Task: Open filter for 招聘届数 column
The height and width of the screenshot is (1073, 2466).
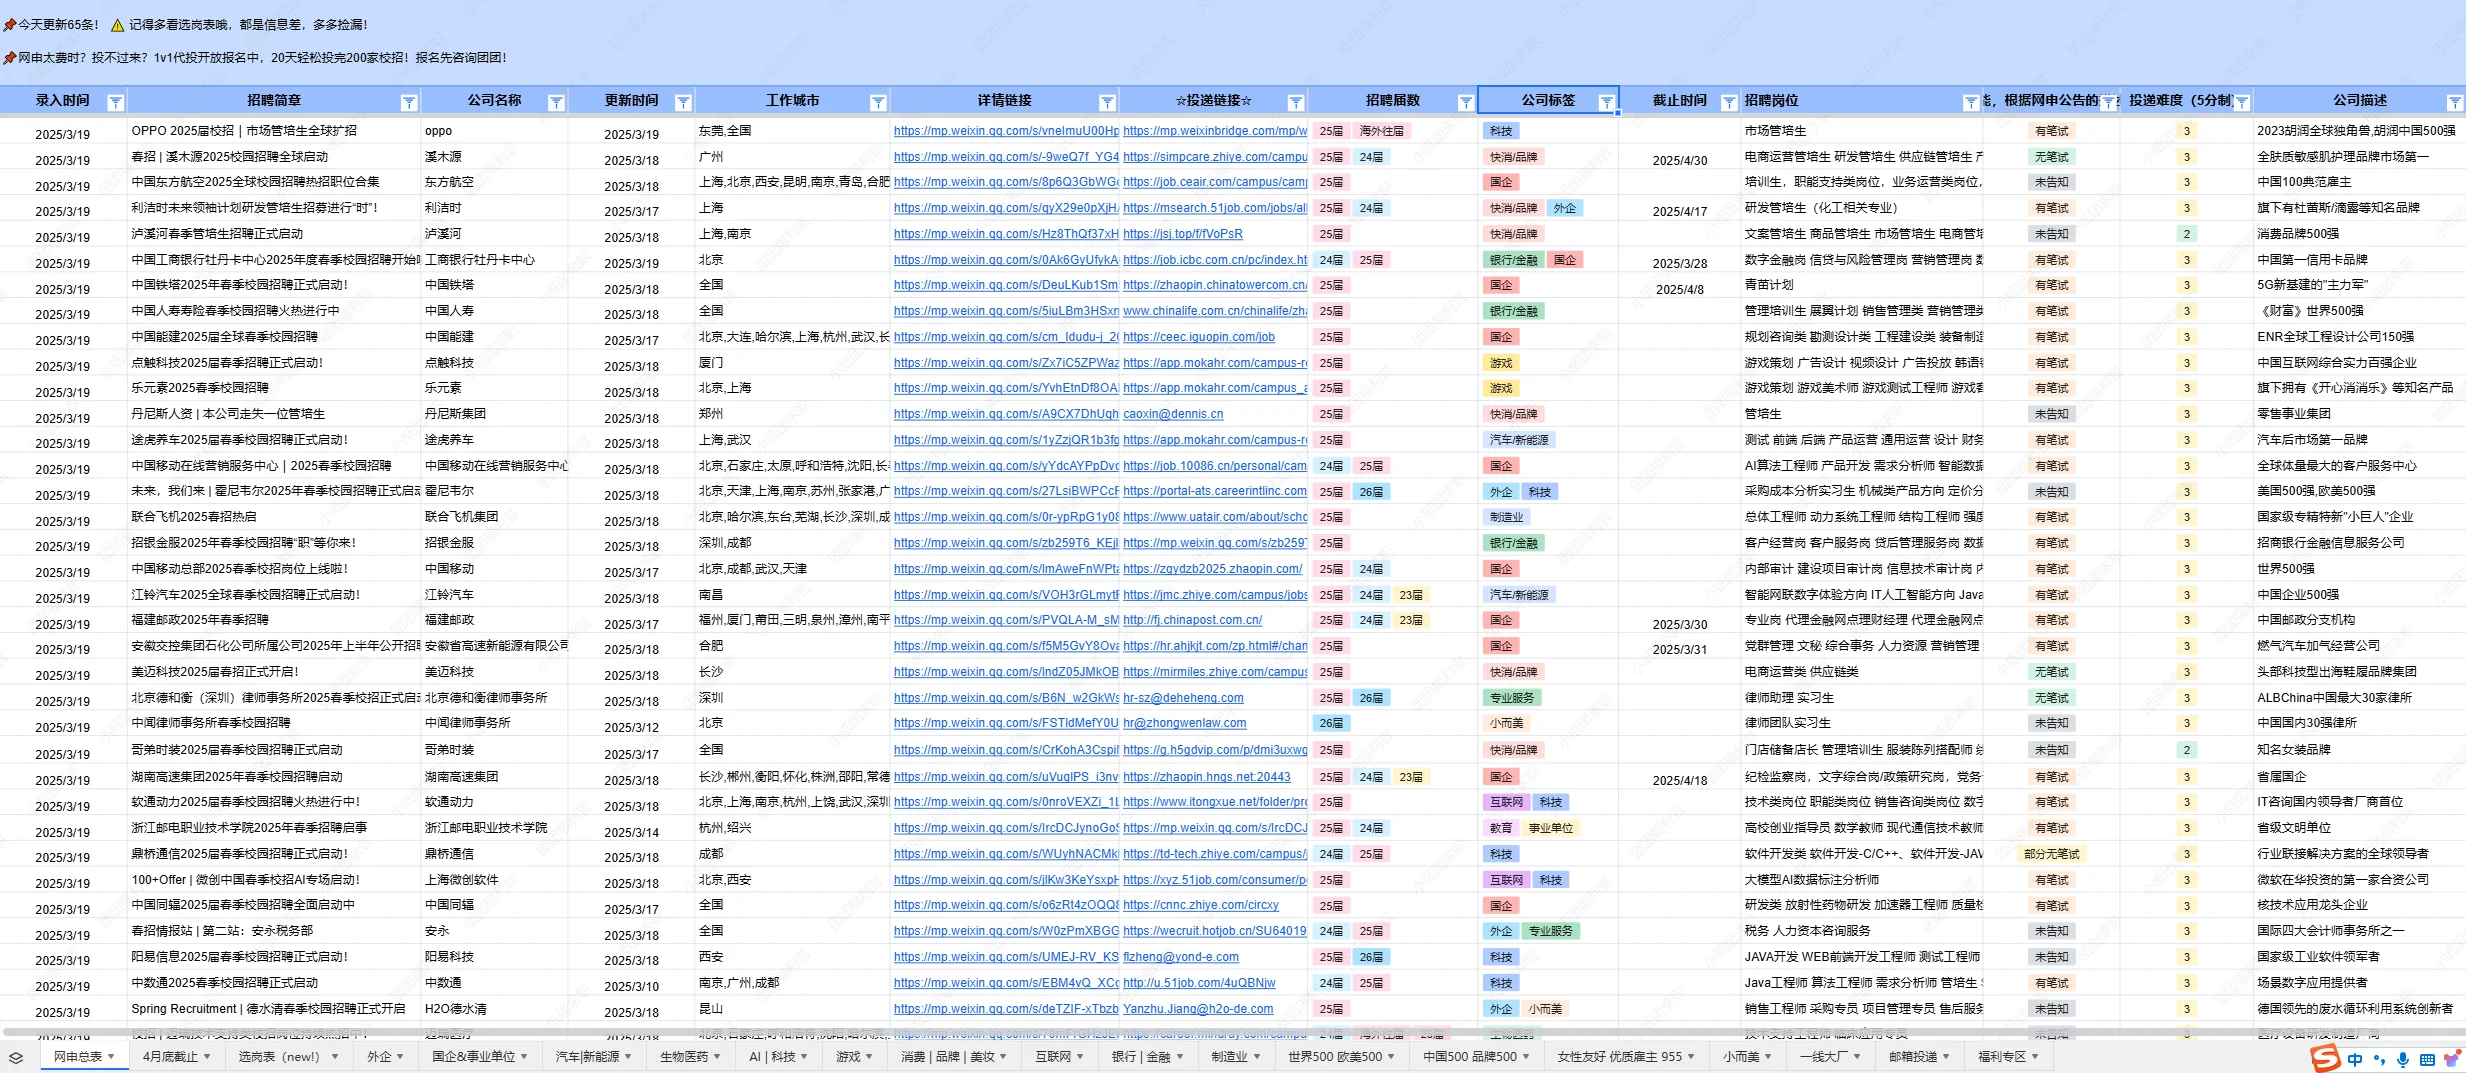Action: [1465, 102]
